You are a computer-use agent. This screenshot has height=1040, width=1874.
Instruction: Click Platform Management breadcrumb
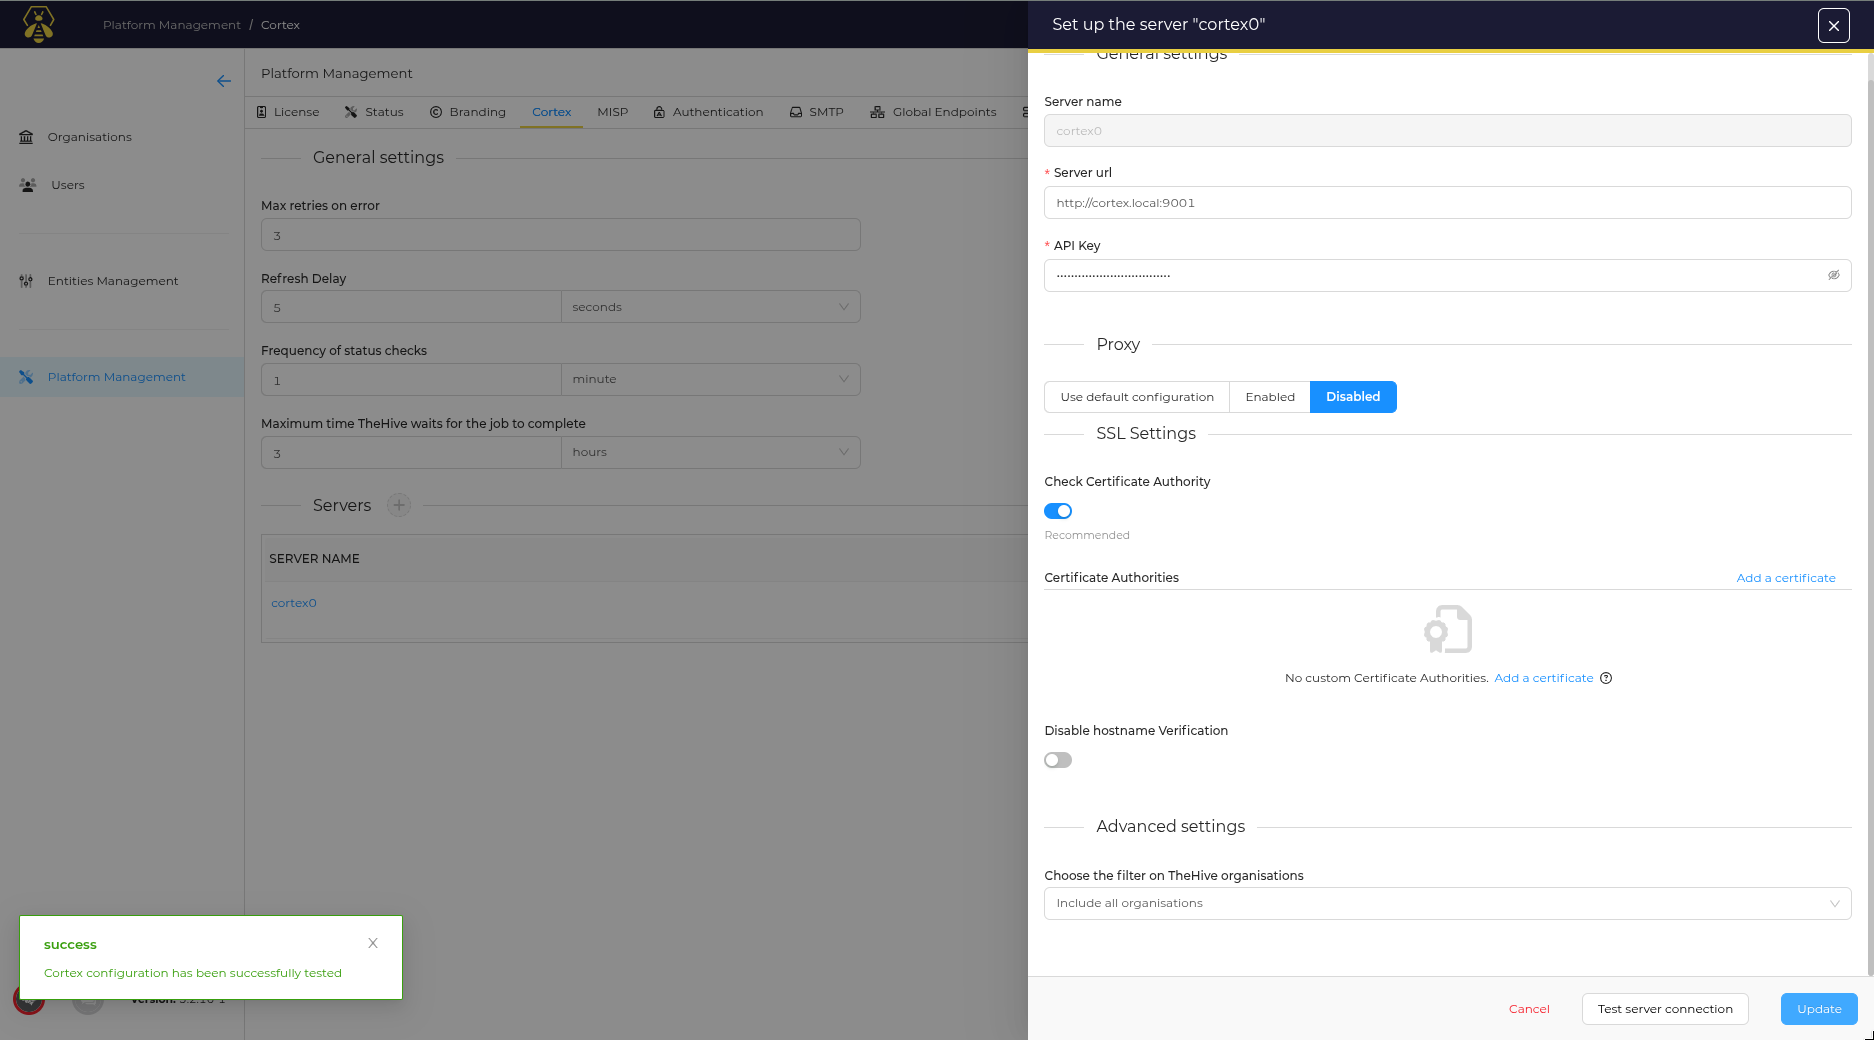tap(172, 25)
